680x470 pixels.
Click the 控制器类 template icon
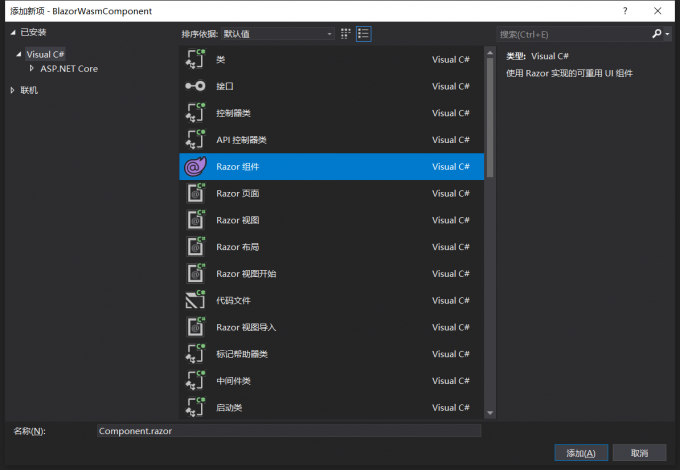pyautogui.click(x=195, y=113)
